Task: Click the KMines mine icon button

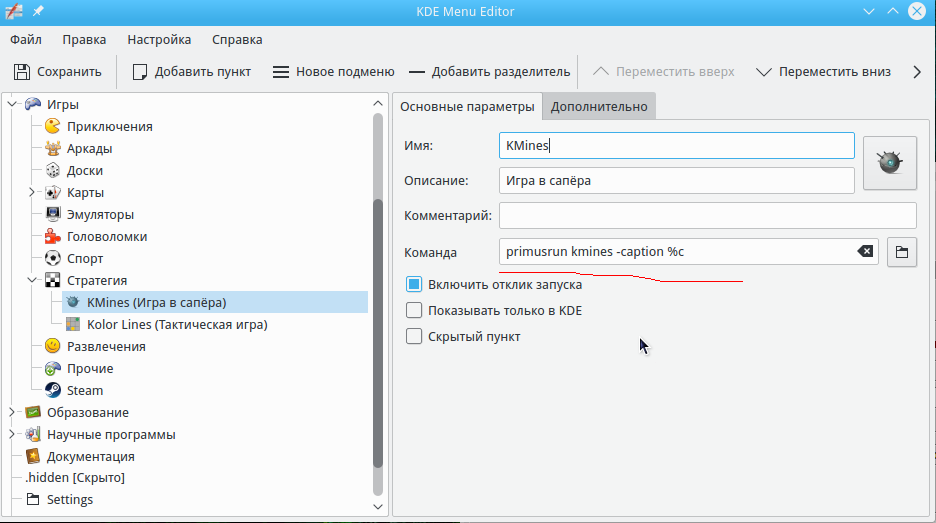Action: [890, 162]
